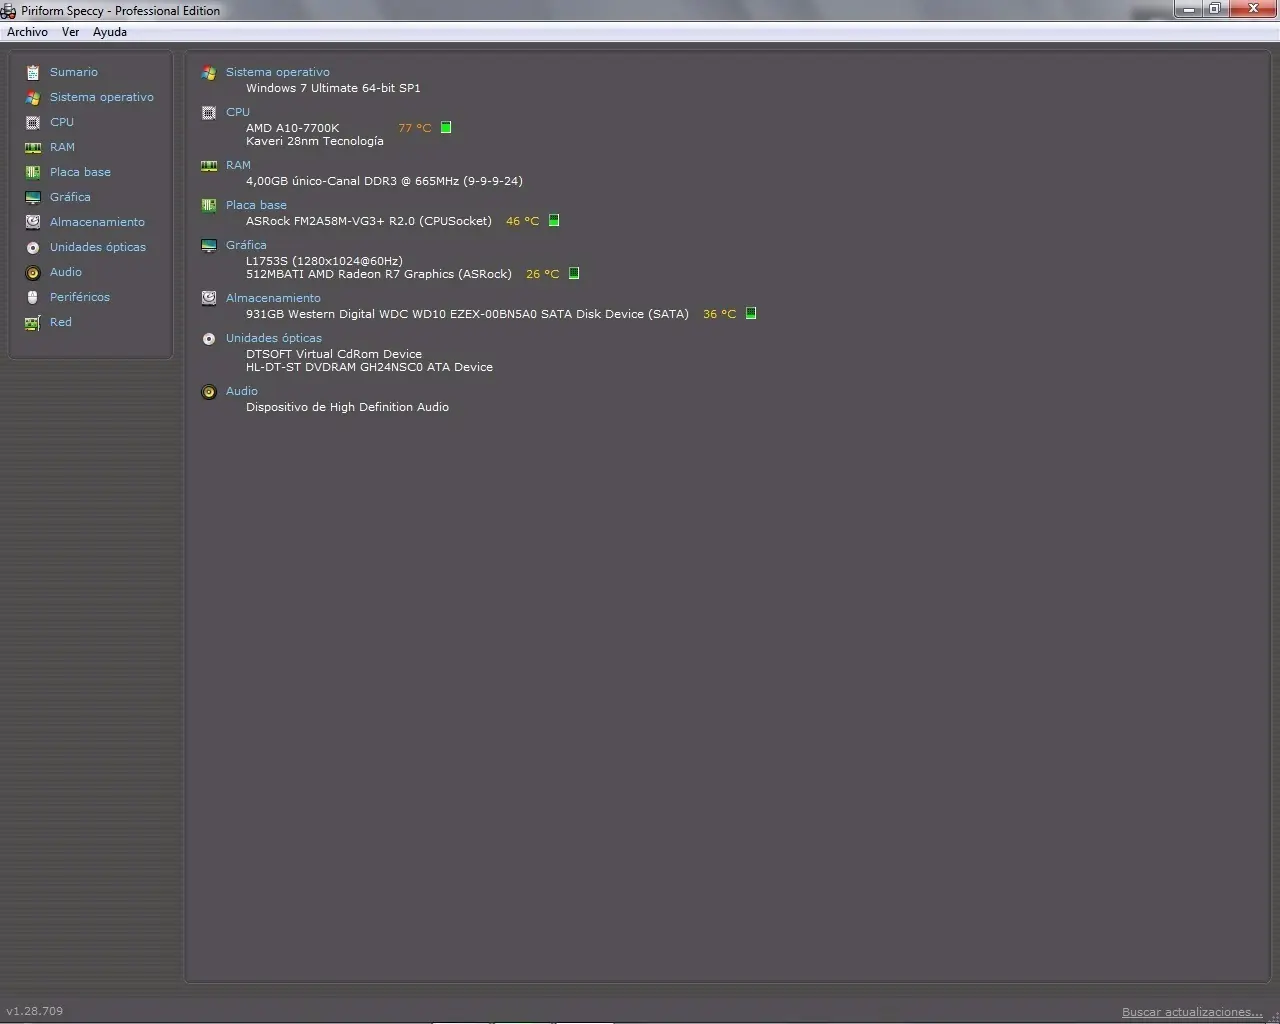This screenshot has width=1280, height=1024.
Task: Click Unidades ópticas heading link in summary
Action: coord(274,338)
